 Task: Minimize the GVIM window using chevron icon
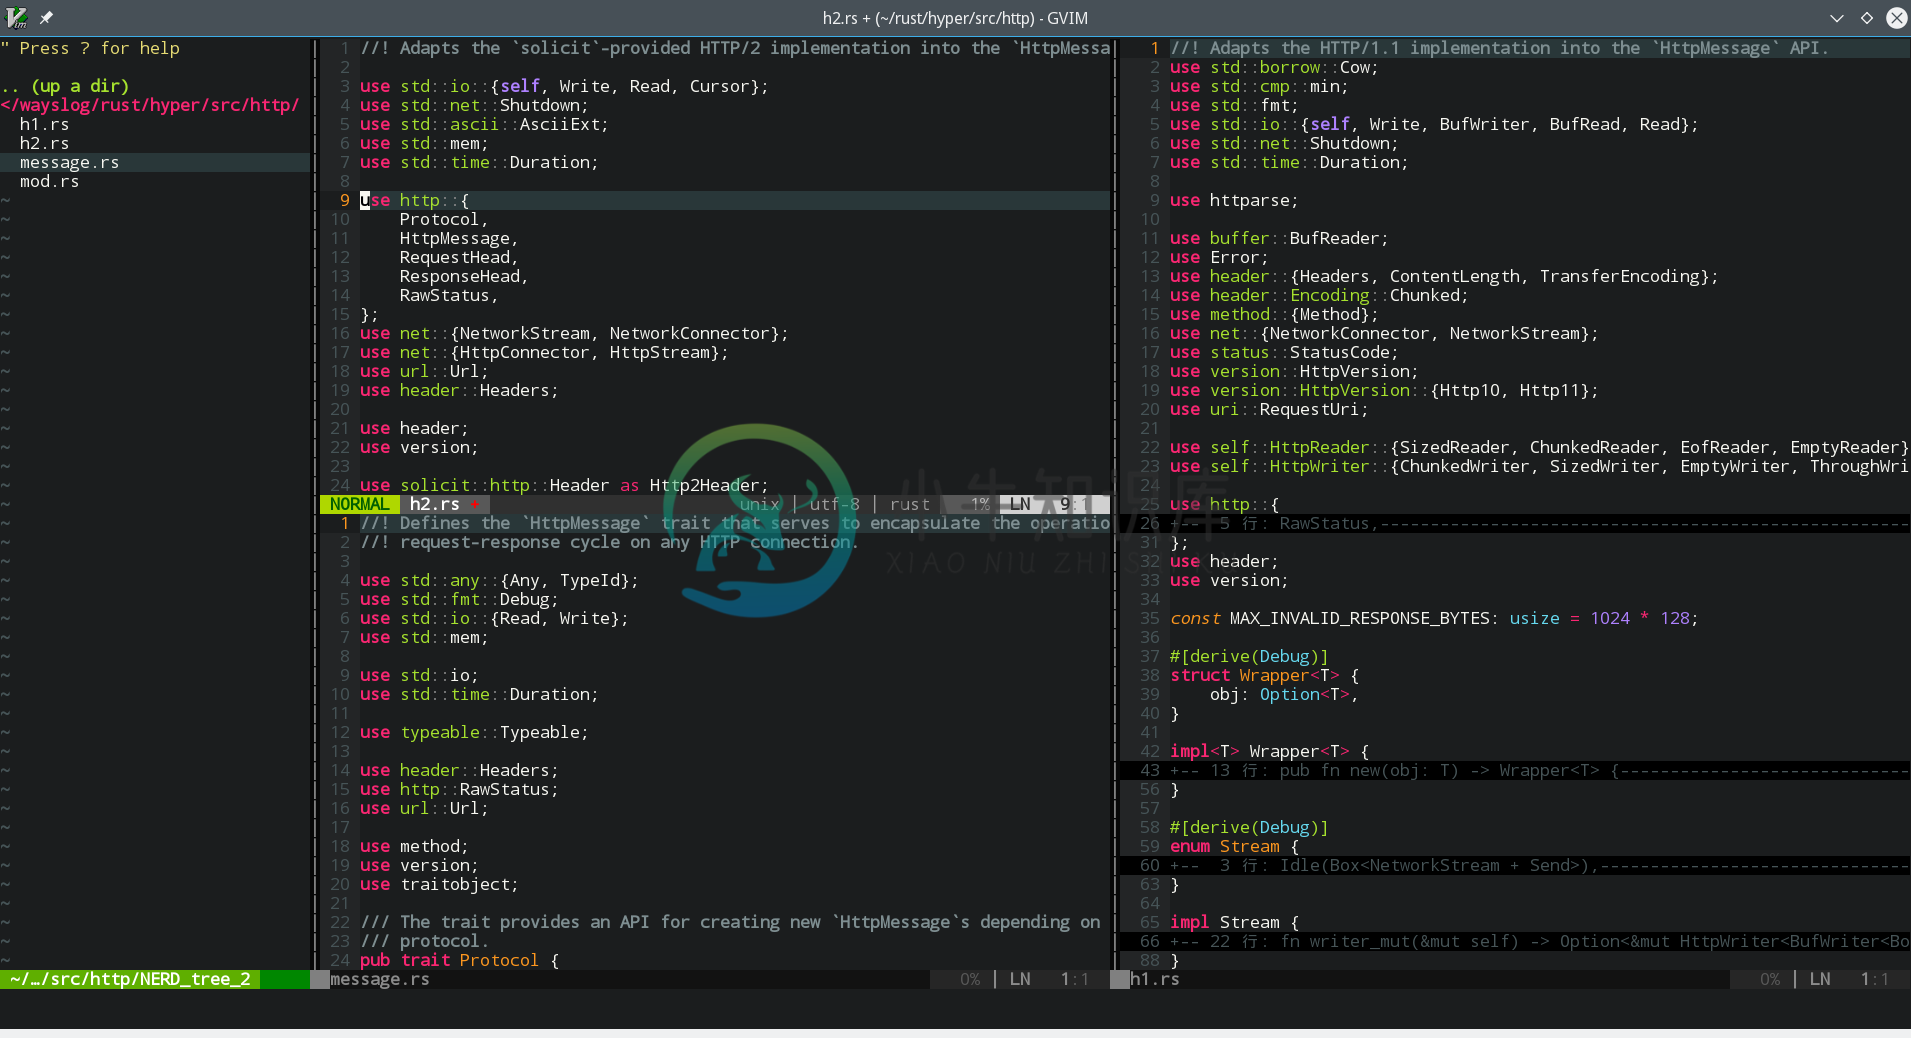coord(1837,18)
